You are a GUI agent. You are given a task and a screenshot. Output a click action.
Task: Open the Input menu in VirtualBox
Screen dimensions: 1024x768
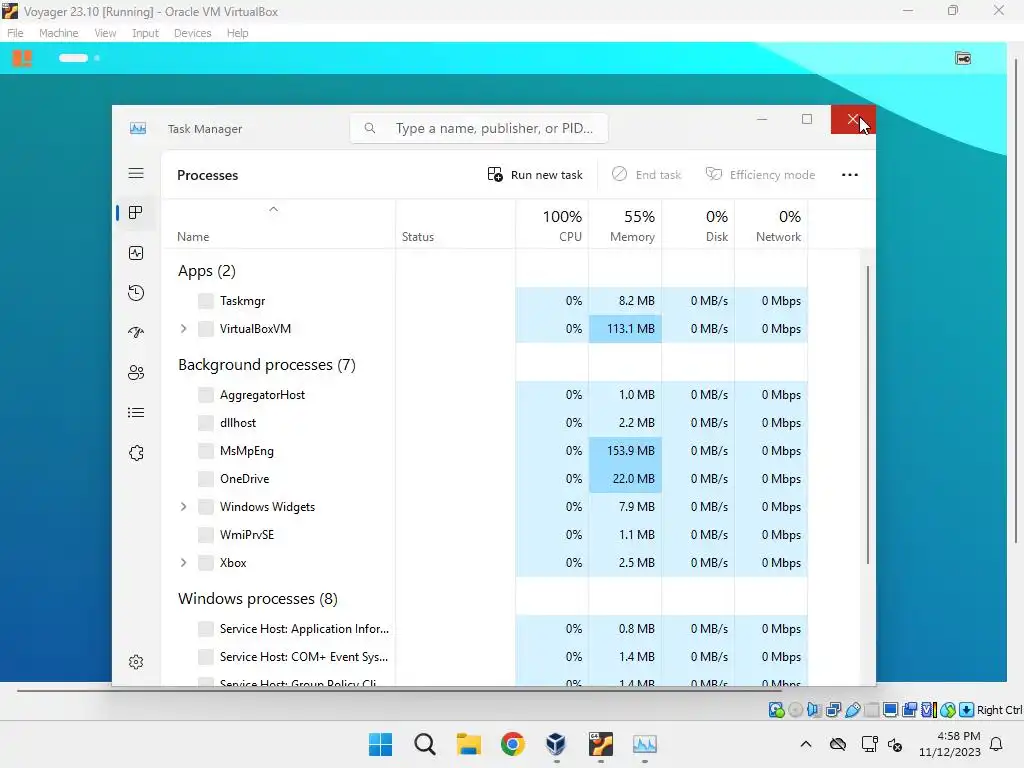coord(145,33)
